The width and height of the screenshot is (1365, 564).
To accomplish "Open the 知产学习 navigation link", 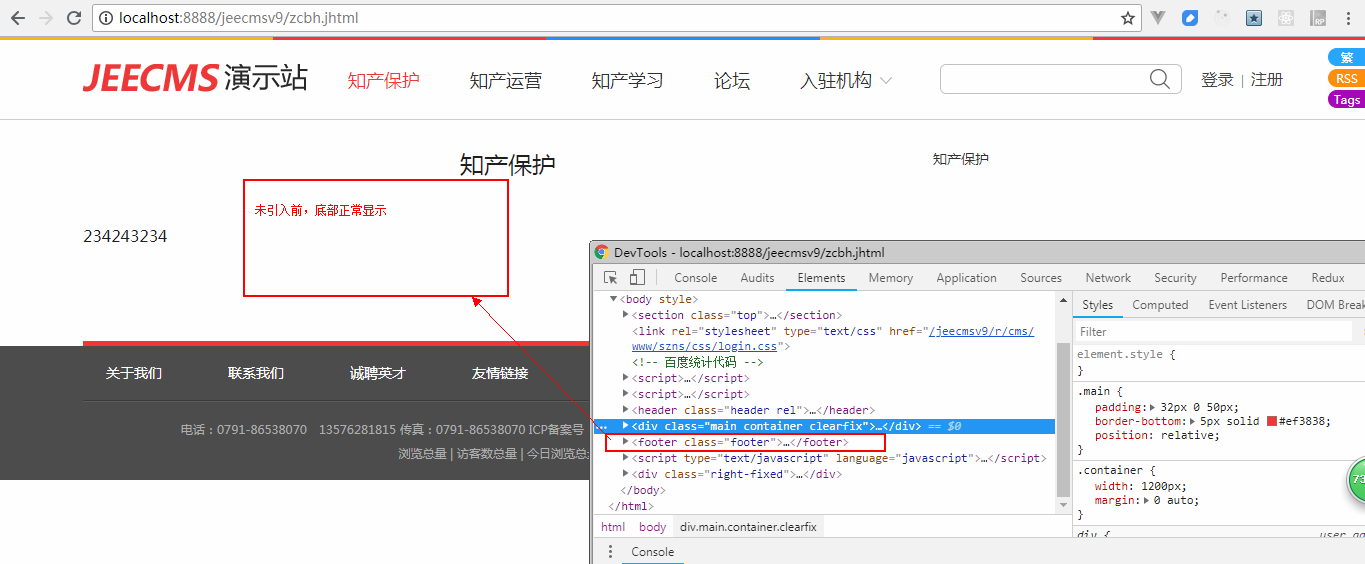I will point(627,81).
